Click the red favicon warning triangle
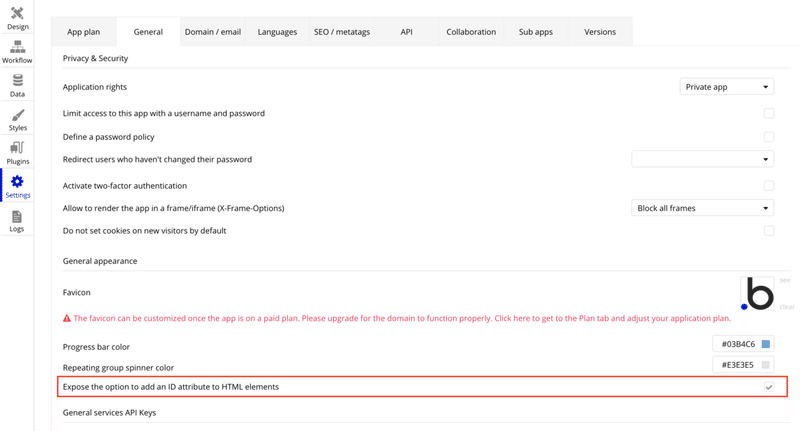Image resolution: width=800 pixels, height=431 pixels. (67, 318)
